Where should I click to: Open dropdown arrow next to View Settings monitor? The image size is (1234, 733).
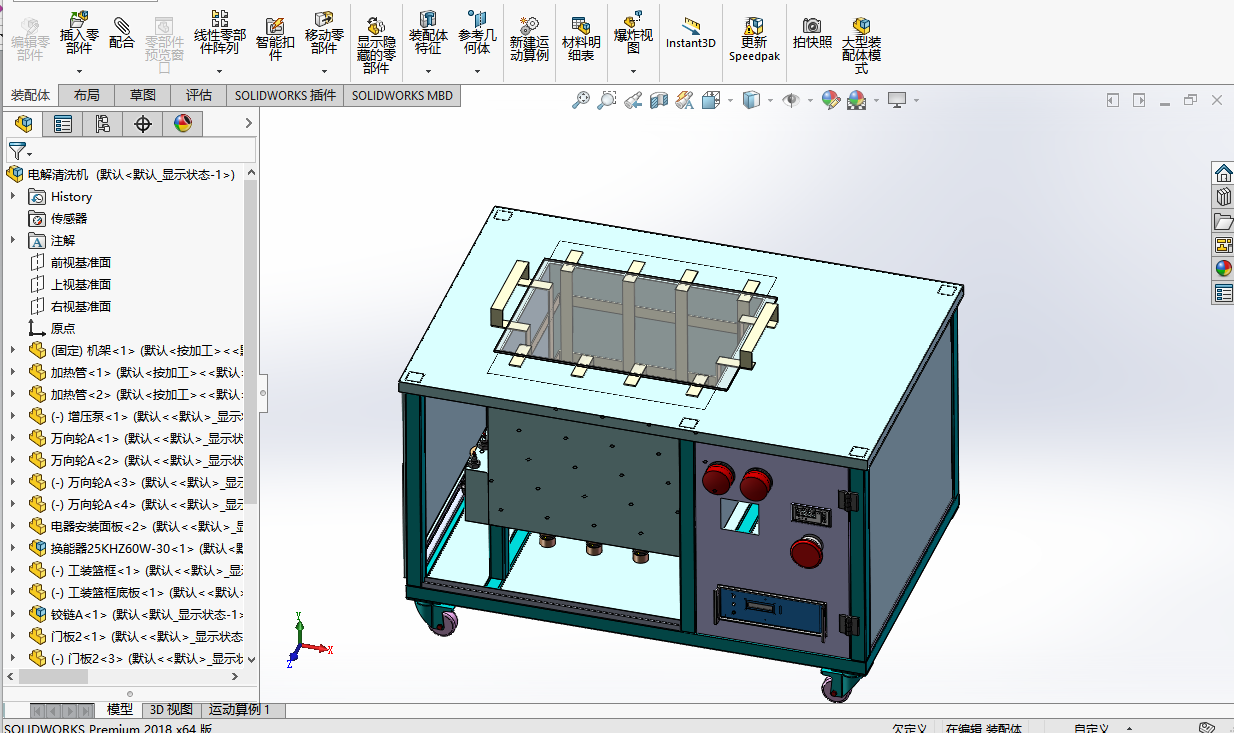click(x=916, y=101)
